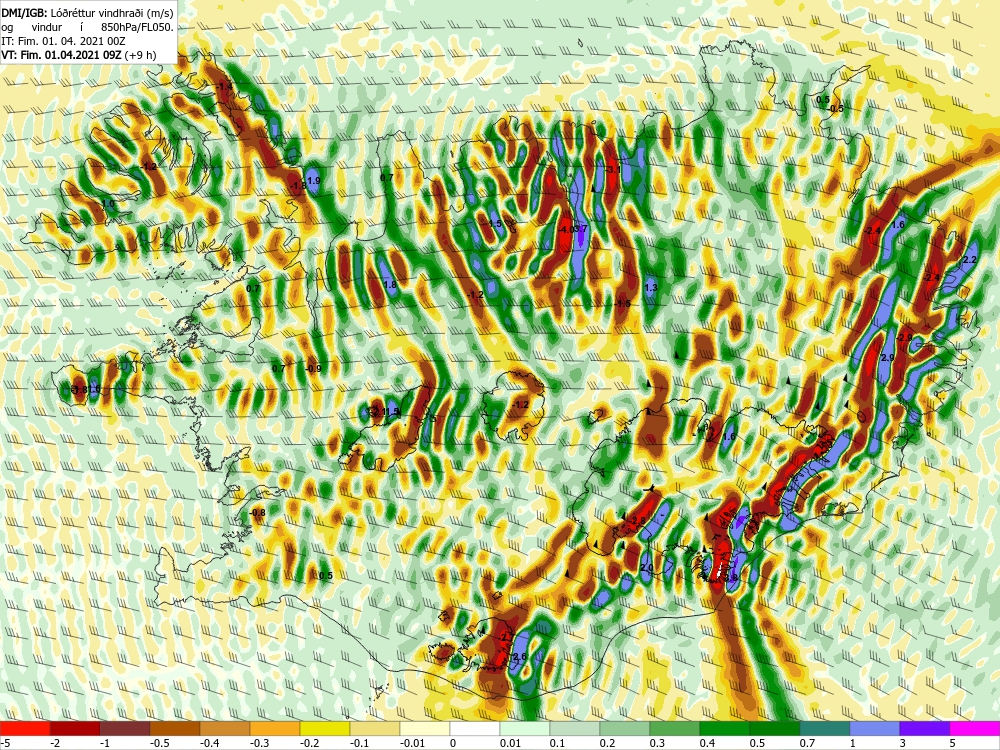This screenshot has width=1000, height=750.
Task: Click the '-2.8' value label on the map
Action: pos(637,521)
